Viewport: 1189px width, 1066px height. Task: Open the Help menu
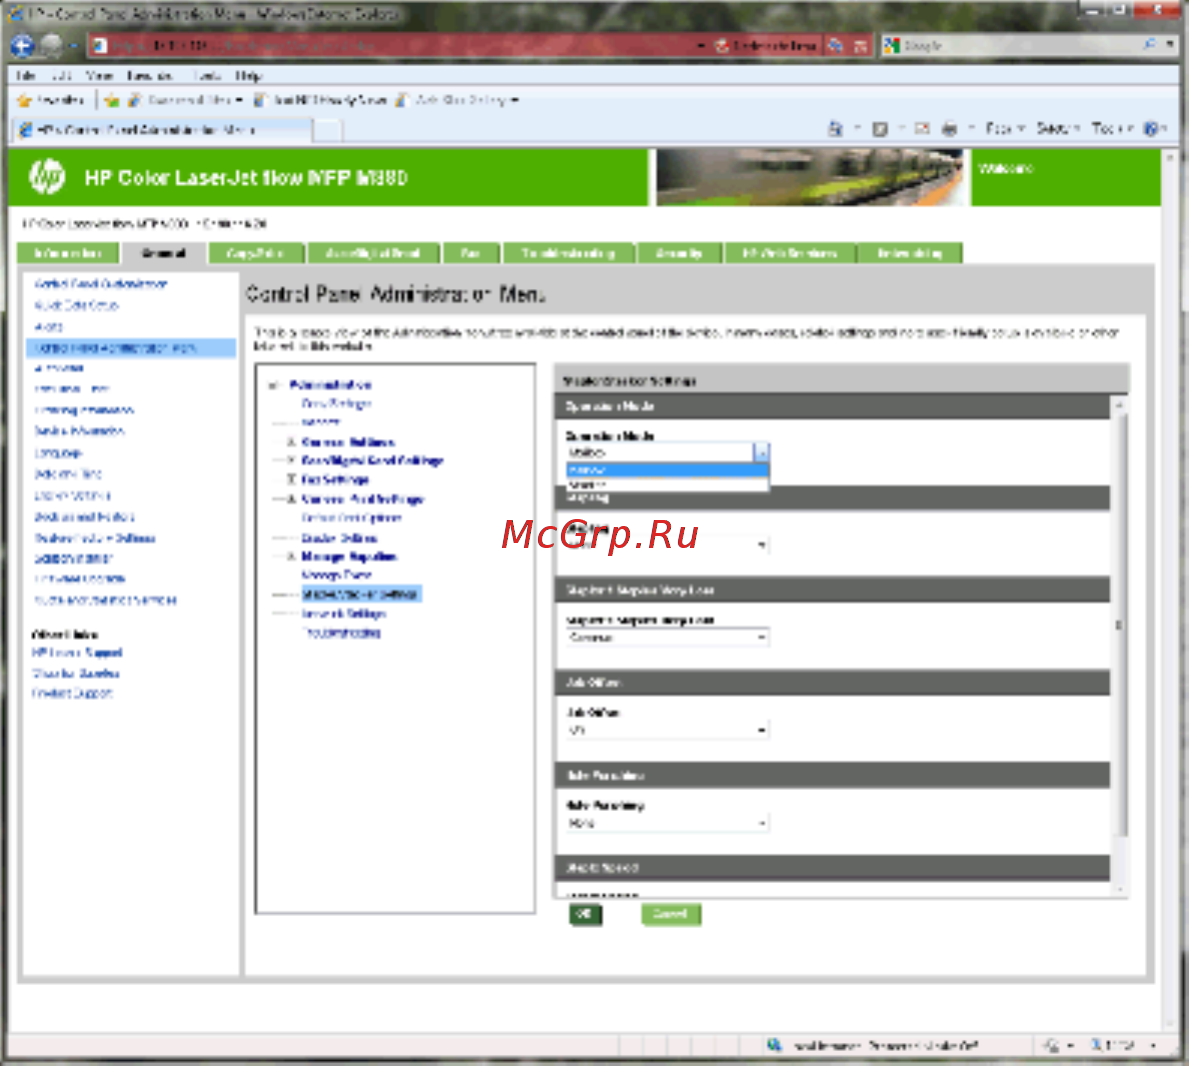(248, 76)
